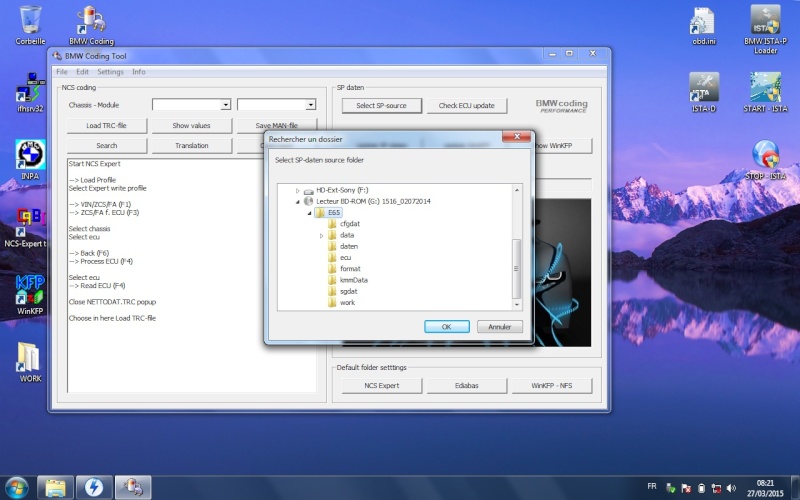Click the safely remove hardware tray icon
Viewport: 800px width, 500px height.
(x=671, y=488)
